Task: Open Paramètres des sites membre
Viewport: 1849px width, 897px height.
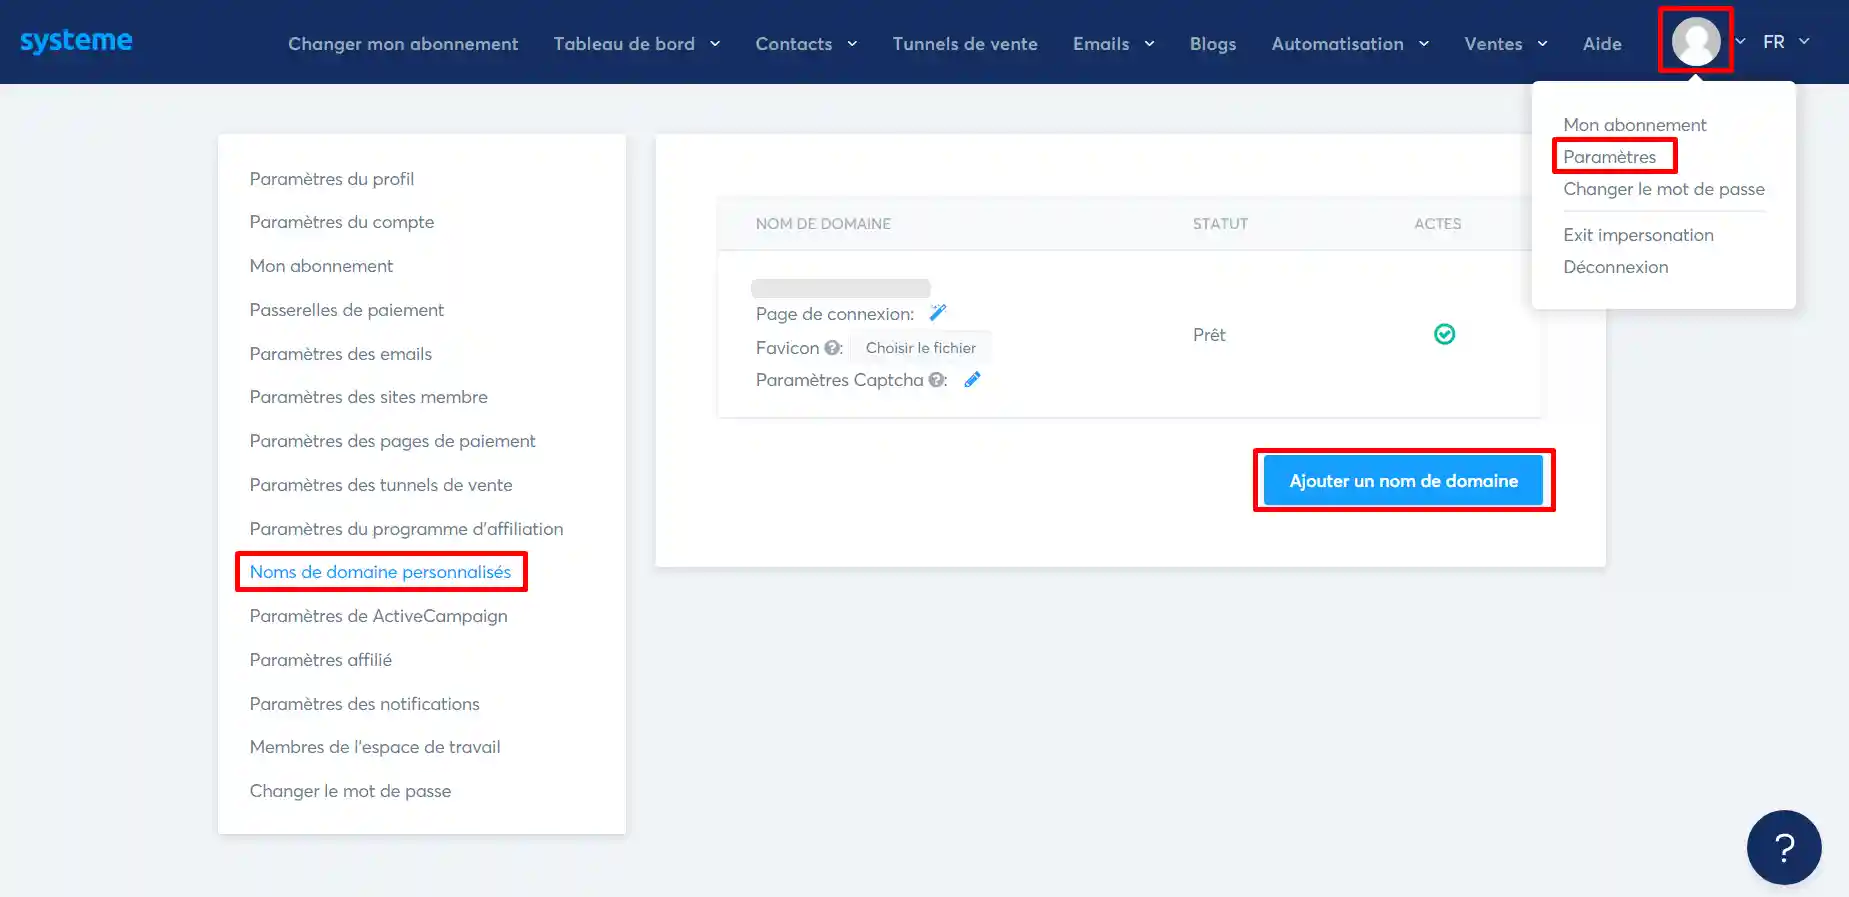Action: point(369,397)
